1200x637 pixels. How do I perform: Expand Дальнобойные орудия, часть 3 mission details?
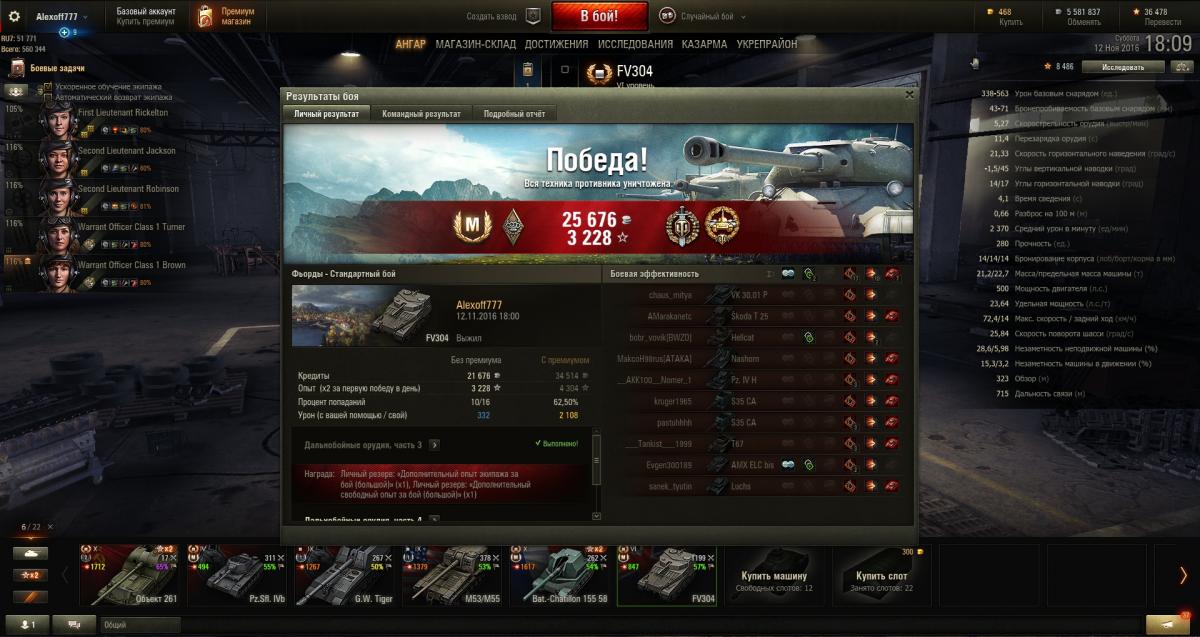434,444
